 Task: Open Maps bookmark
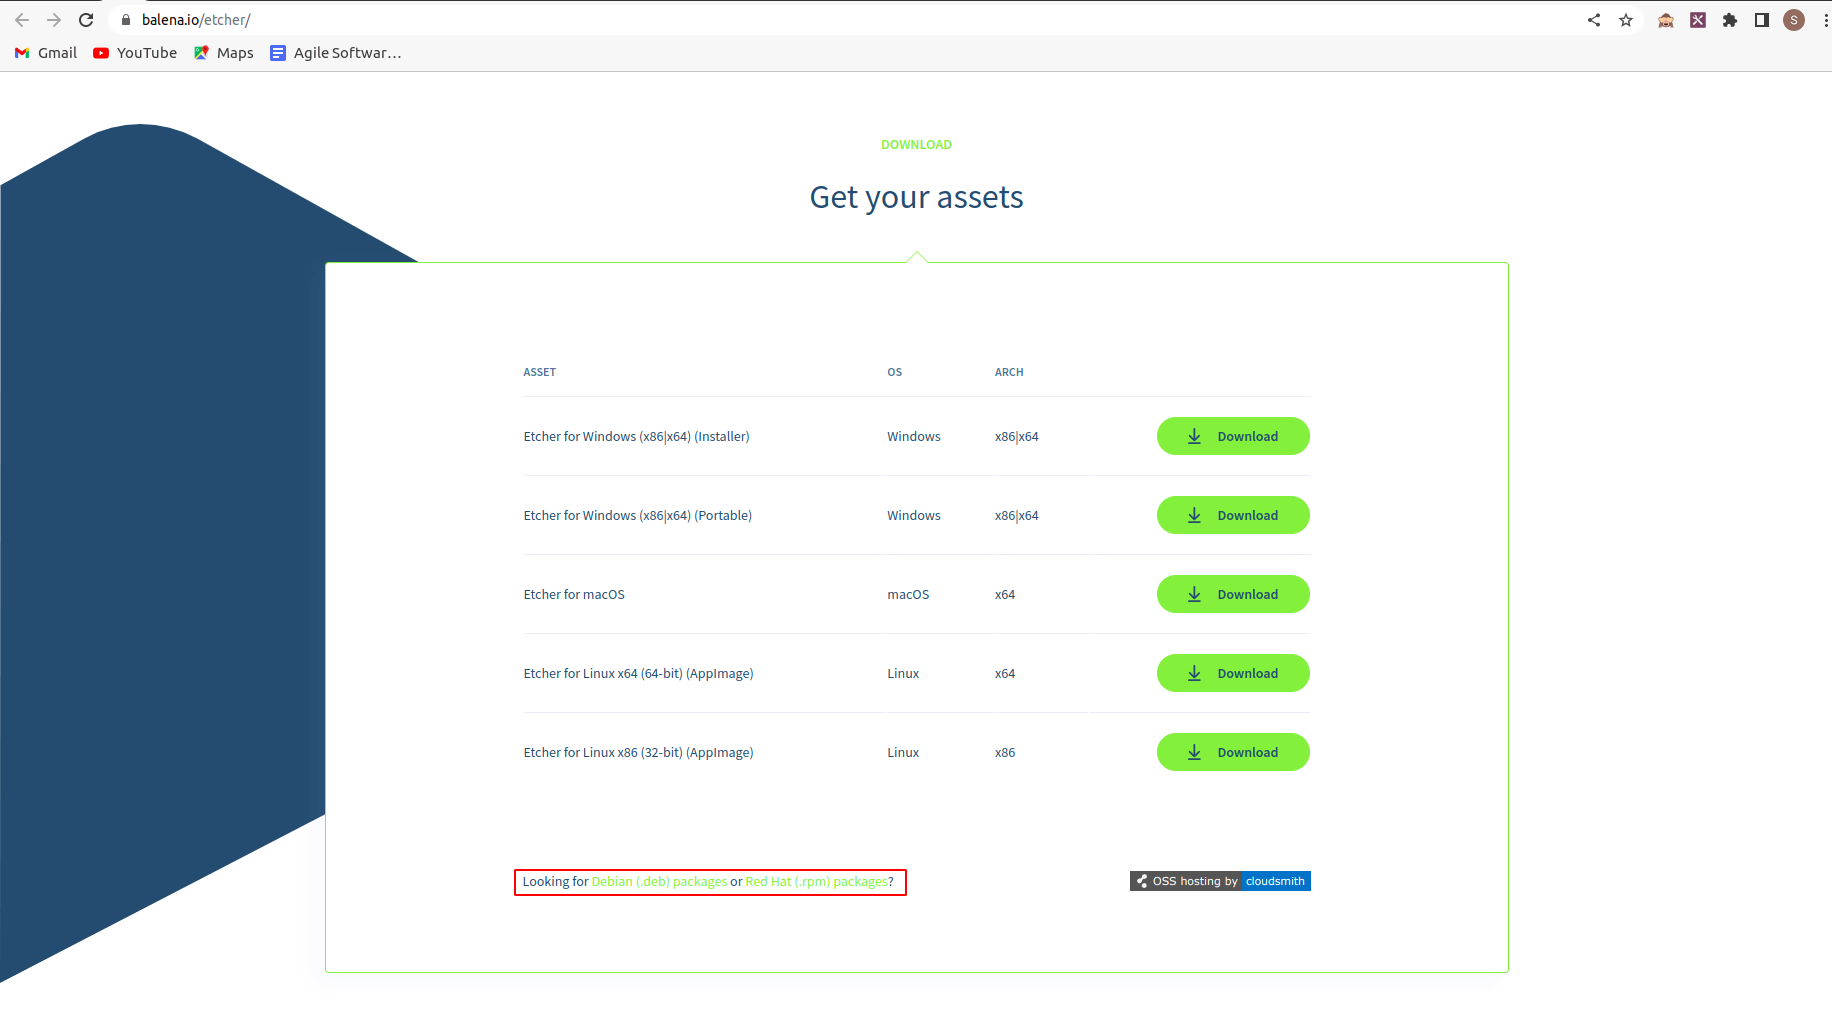[224, 53]
